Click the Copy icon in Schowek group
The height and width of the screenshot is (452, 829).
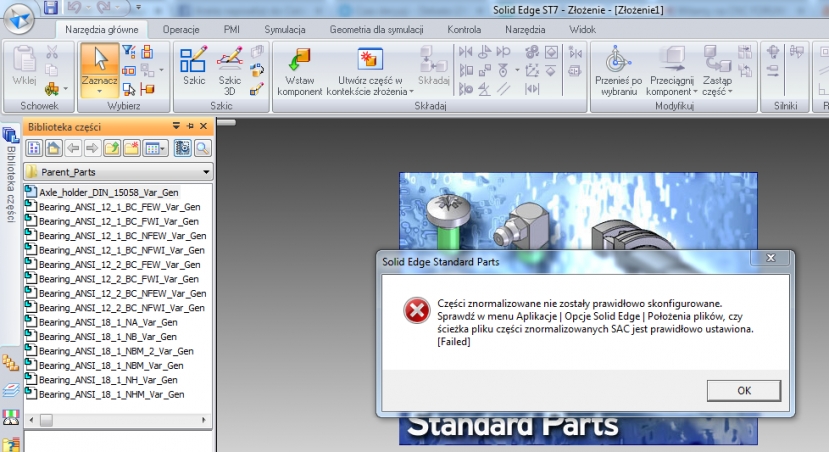(x=52, y=70)
